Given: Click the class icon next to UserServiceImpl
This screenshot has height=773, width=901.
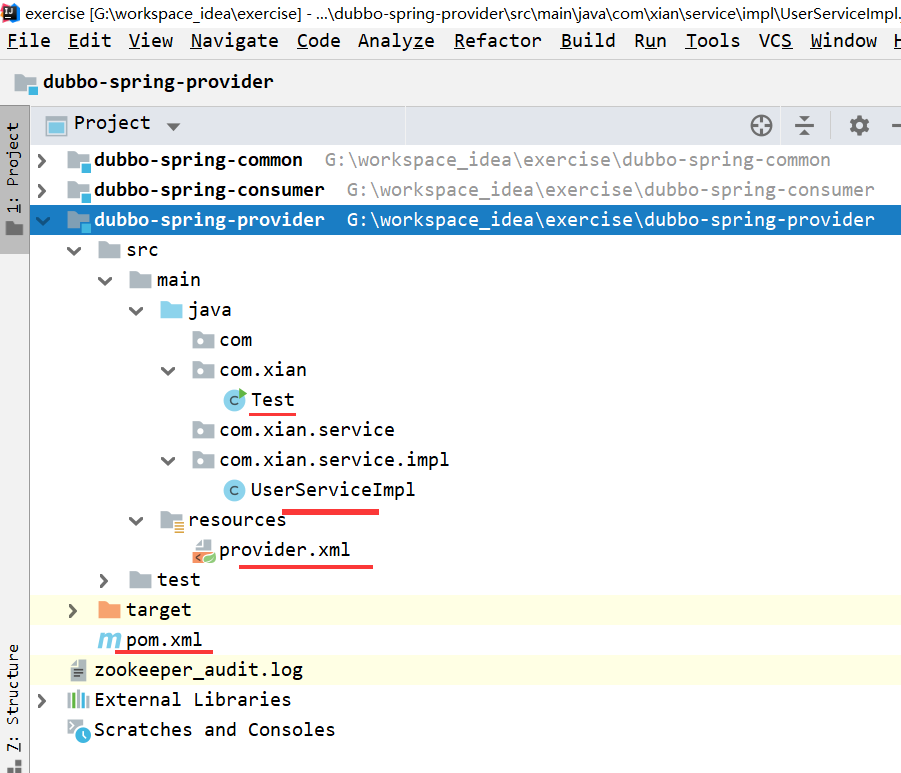Looking at the screenshot, I should pos(234,490).
